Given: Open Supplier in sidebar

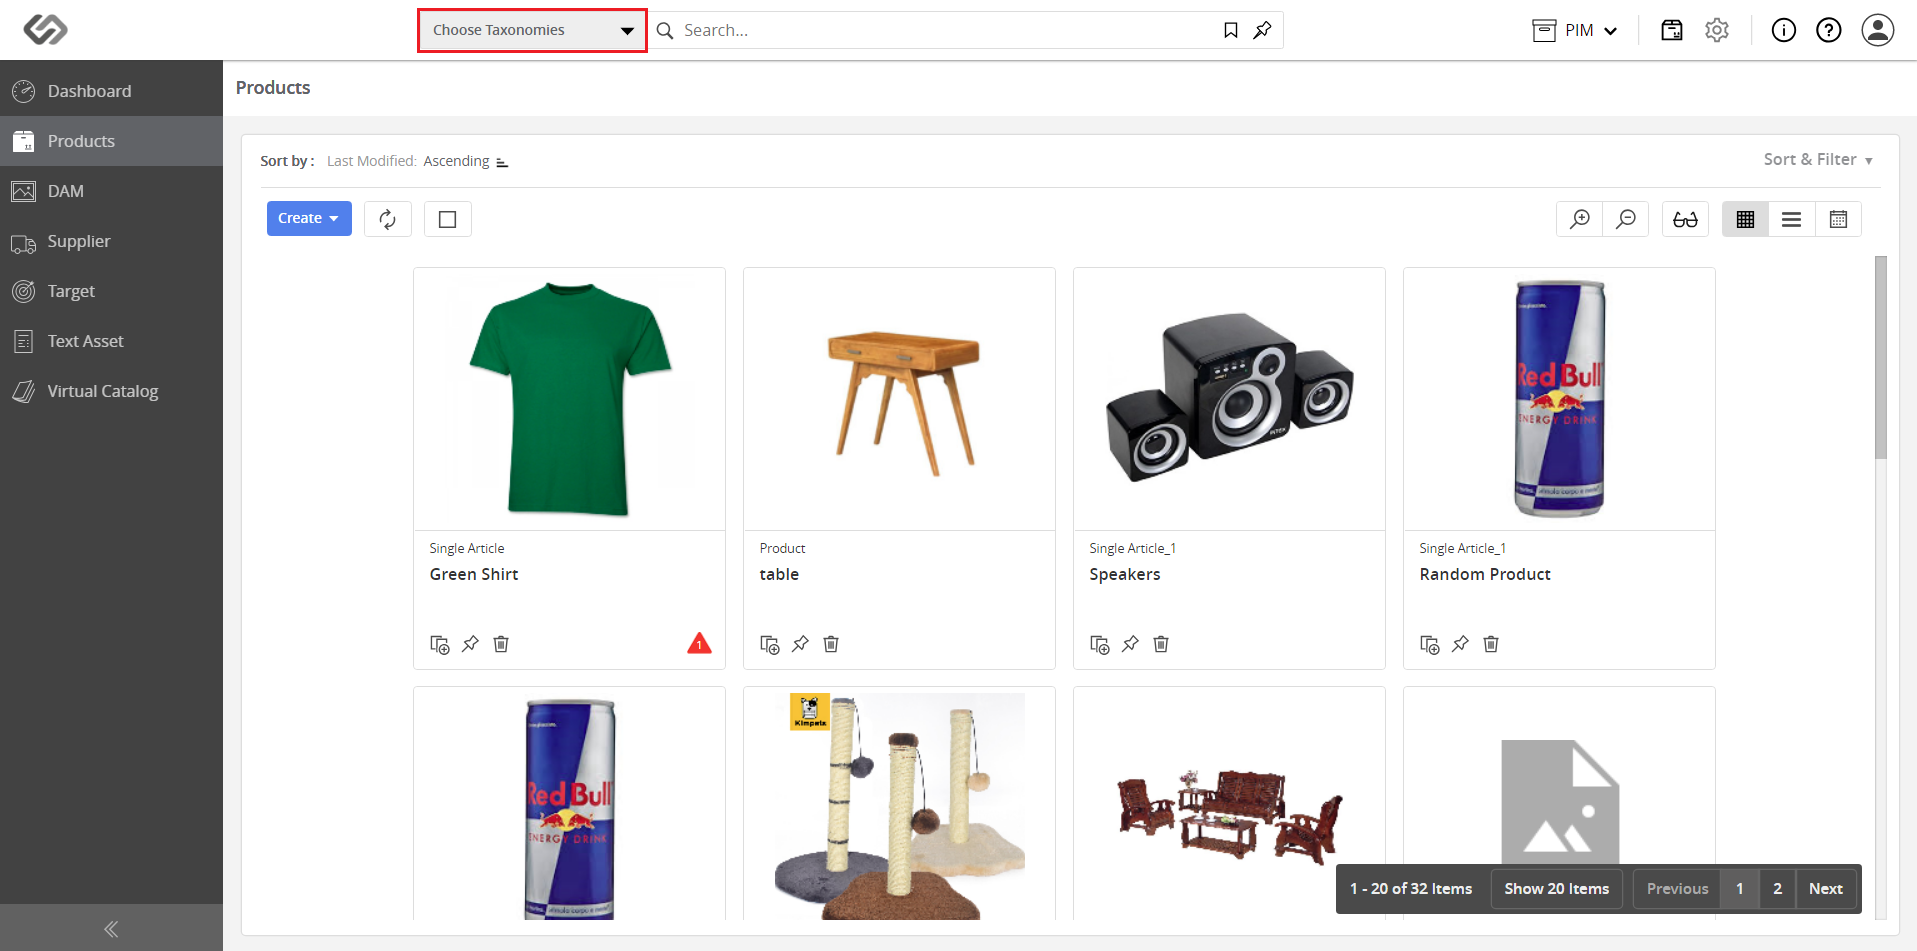Looking at the screenshot, I should 111,241.
